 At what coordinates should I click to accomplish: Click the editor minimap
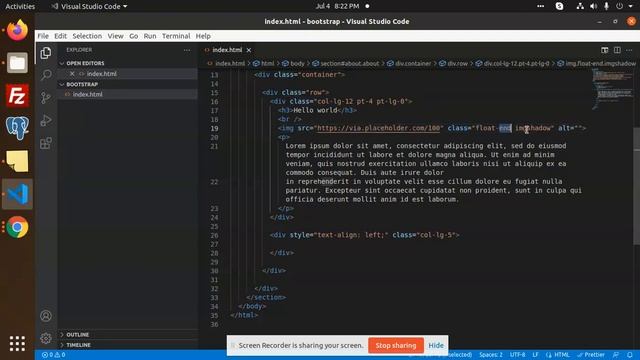click(x=611, y=89)
